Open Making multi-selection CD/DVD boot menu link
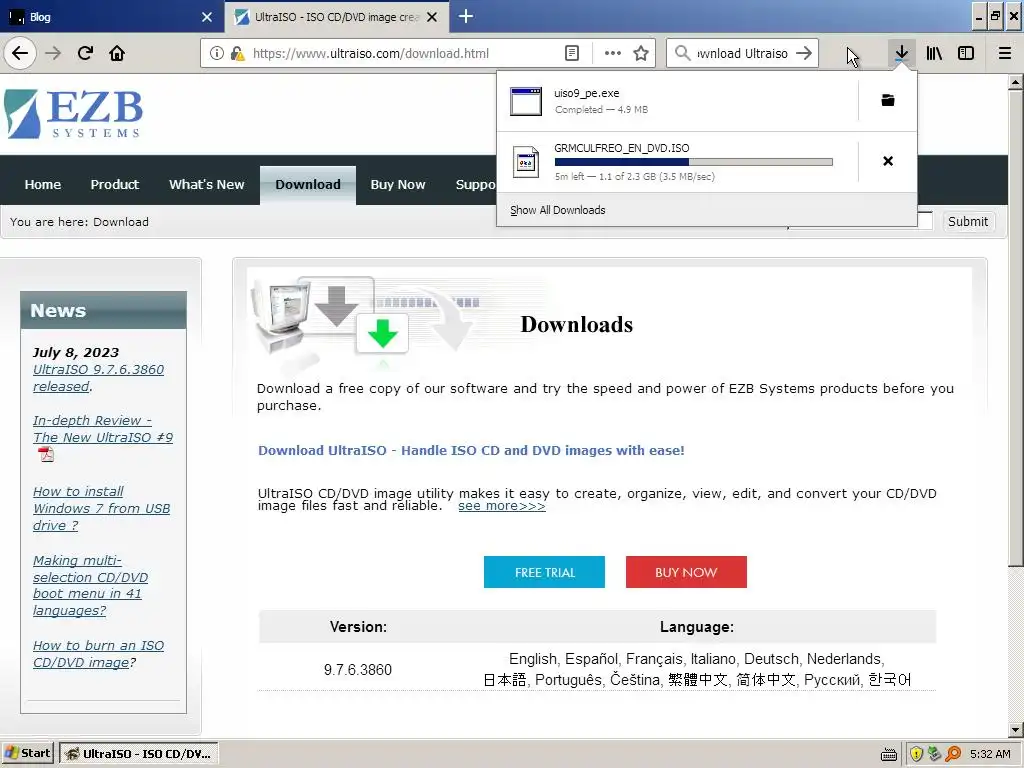The height and width of the screenshot is (768, 1024). [x=90, y=585]
